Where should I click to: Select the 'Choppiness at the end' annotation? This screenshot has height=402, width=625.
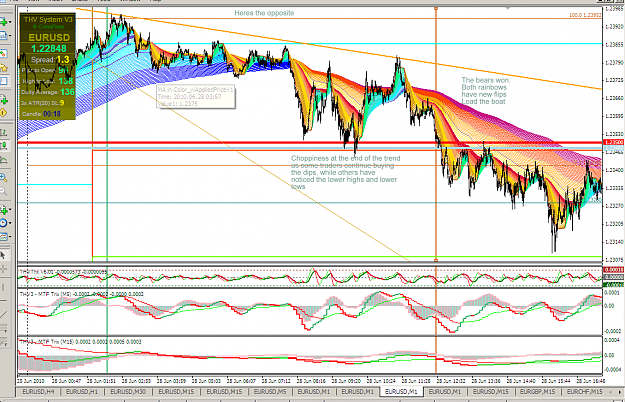[x=345, y=158]
